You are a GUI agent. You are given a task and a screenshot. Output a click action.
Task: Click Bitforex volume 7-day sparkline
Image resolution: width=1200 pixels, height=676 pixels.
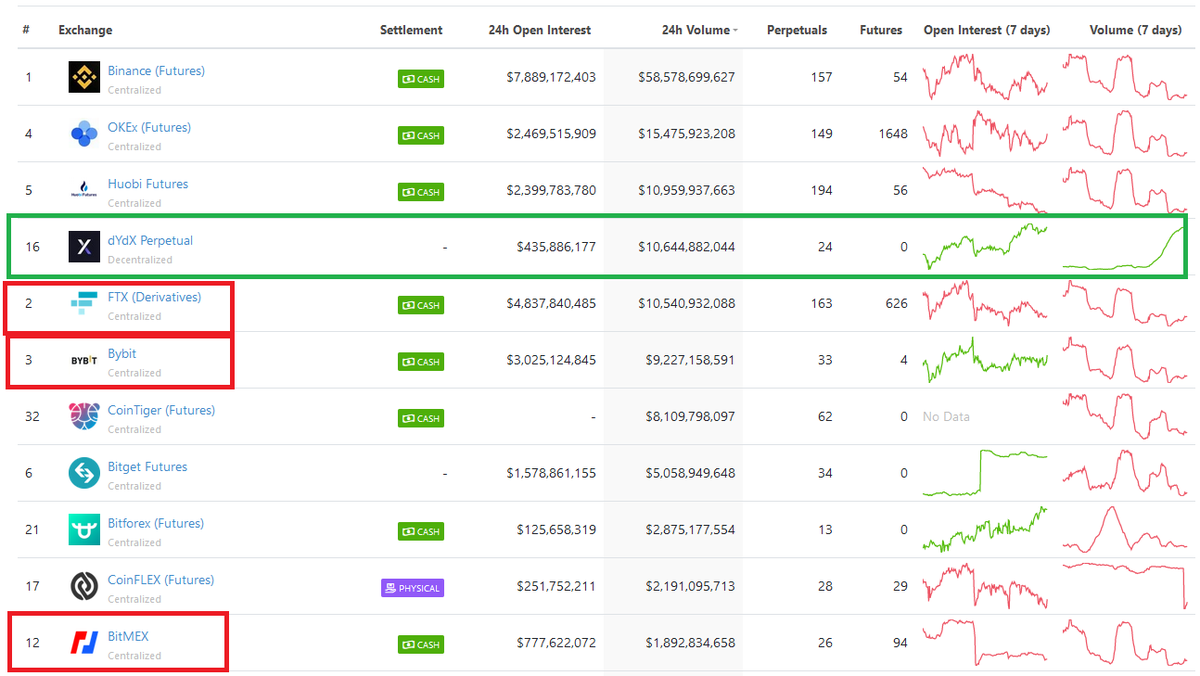click(x=1124, y=530)
